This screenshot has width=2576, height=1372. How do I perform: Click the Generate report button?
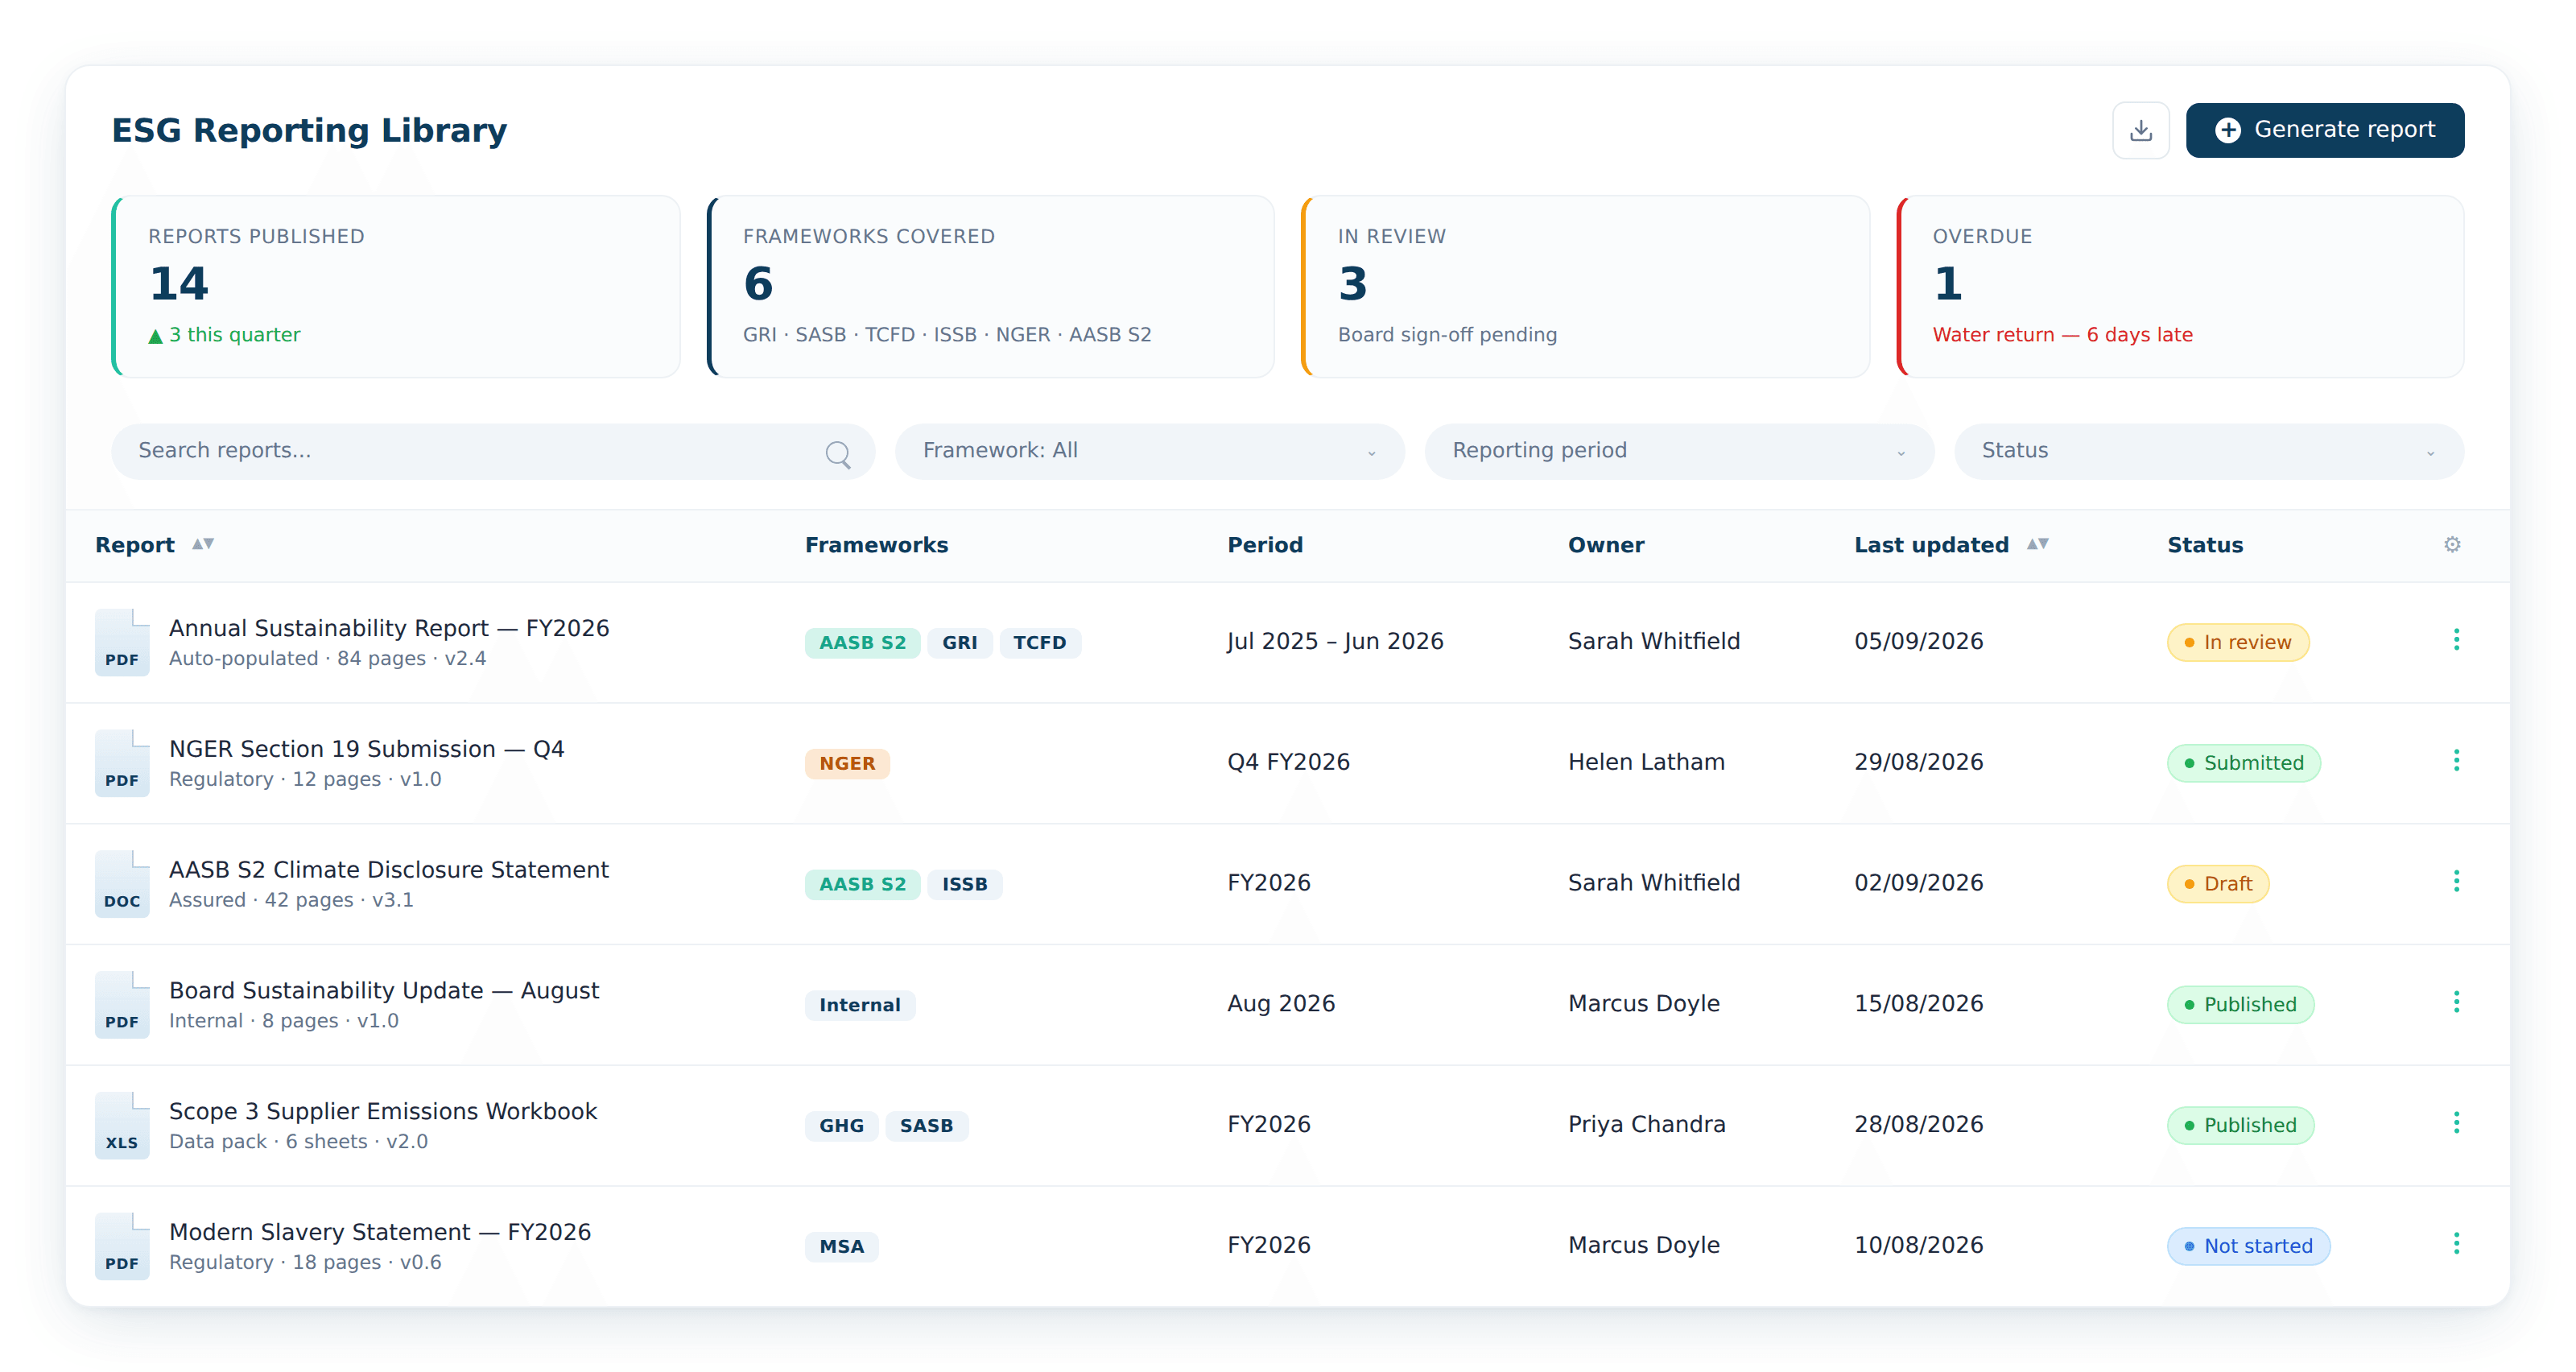pyautogui.click(x=2324, y=130)
